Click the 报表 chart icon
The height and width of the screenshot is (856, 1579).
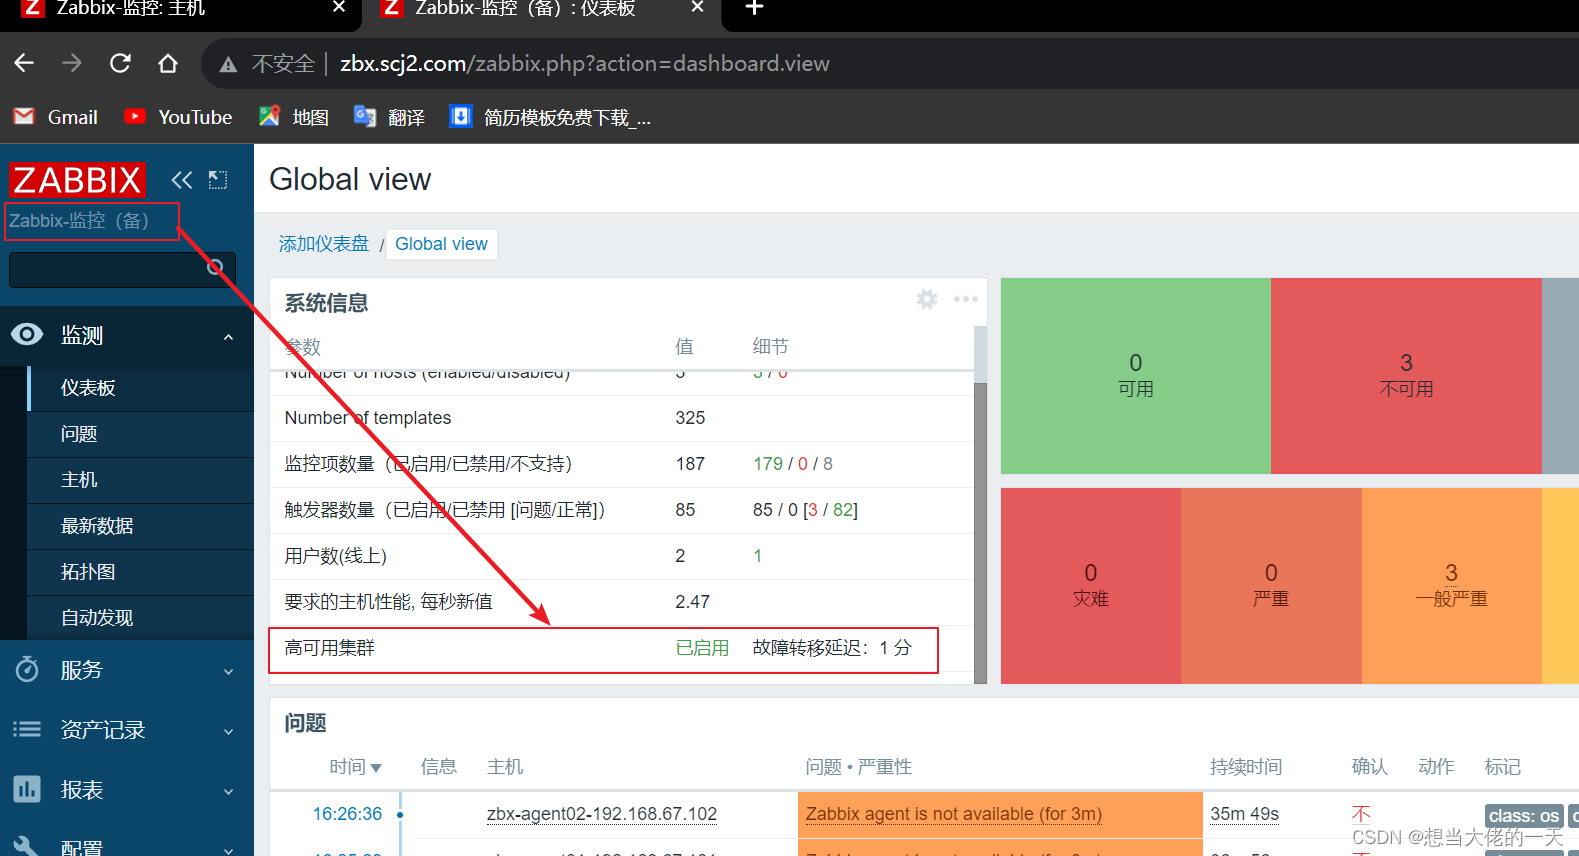click(x=27, y=789)
